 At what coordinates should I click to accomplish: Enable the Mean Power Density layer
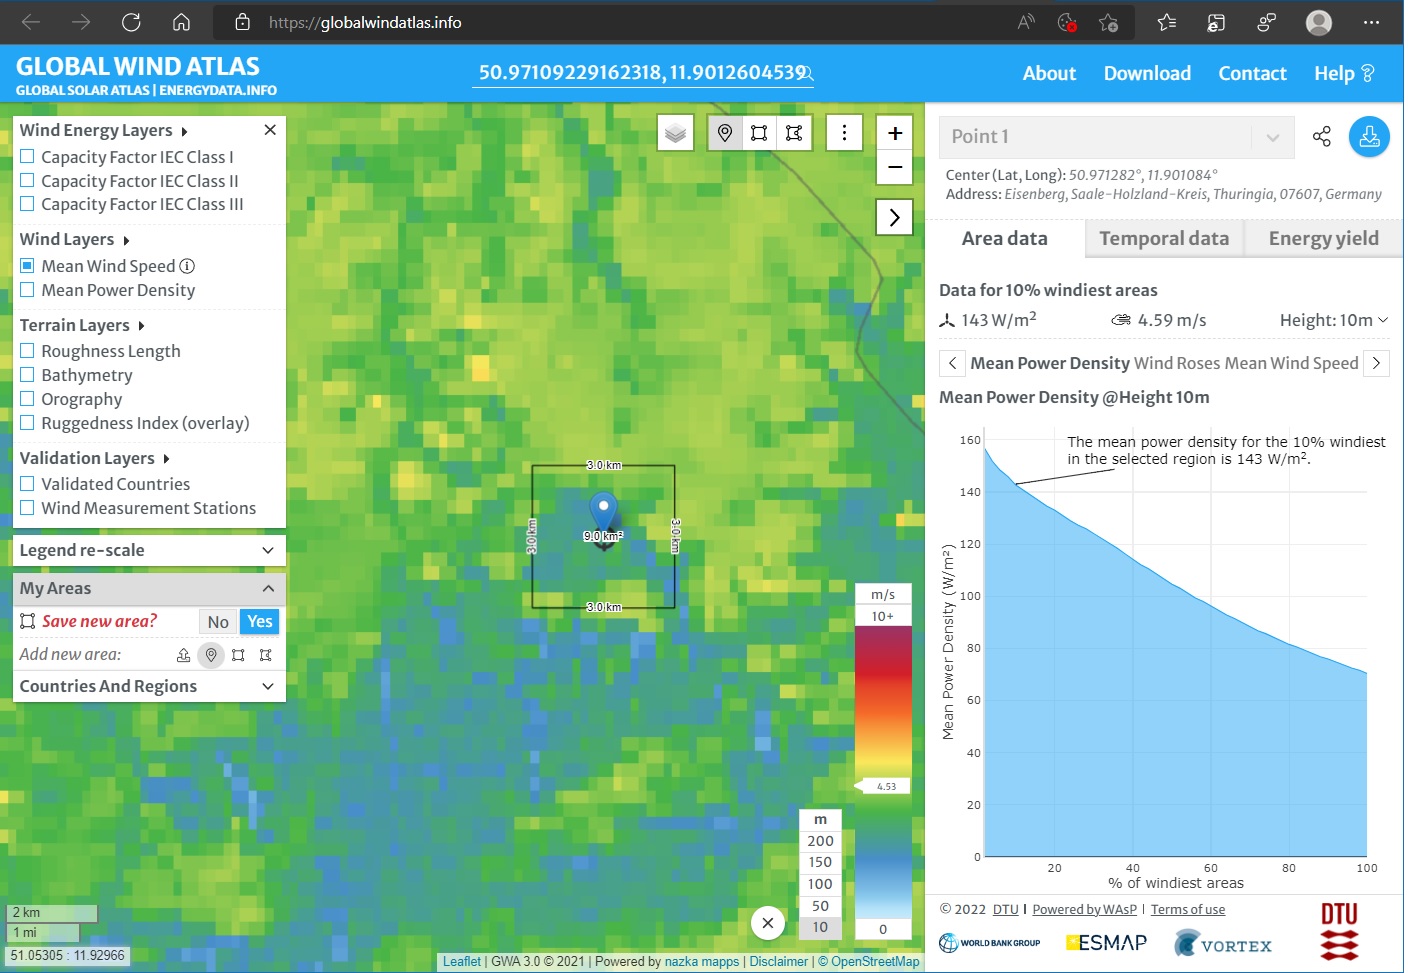(28, 290)
